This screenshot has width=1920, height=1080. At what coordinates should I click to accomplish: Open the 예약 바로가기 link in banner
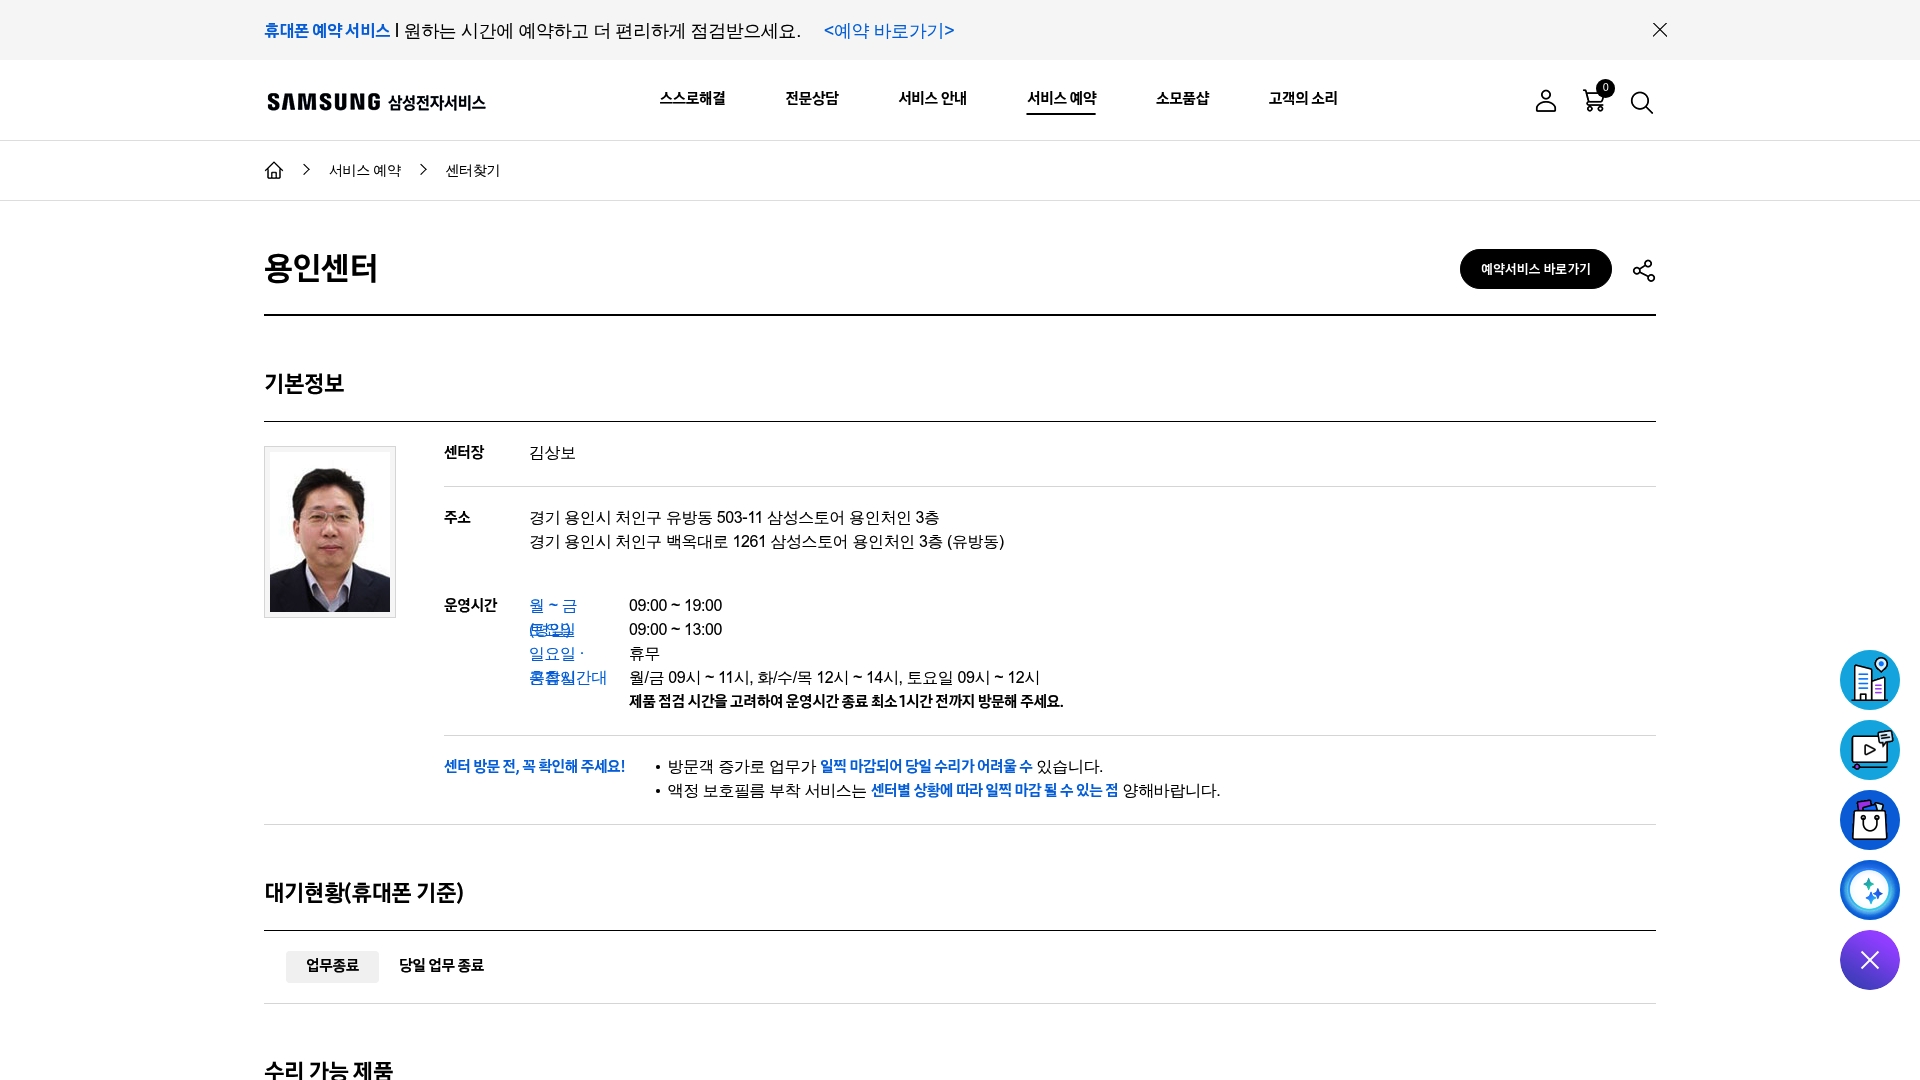(x=889, y=31)
